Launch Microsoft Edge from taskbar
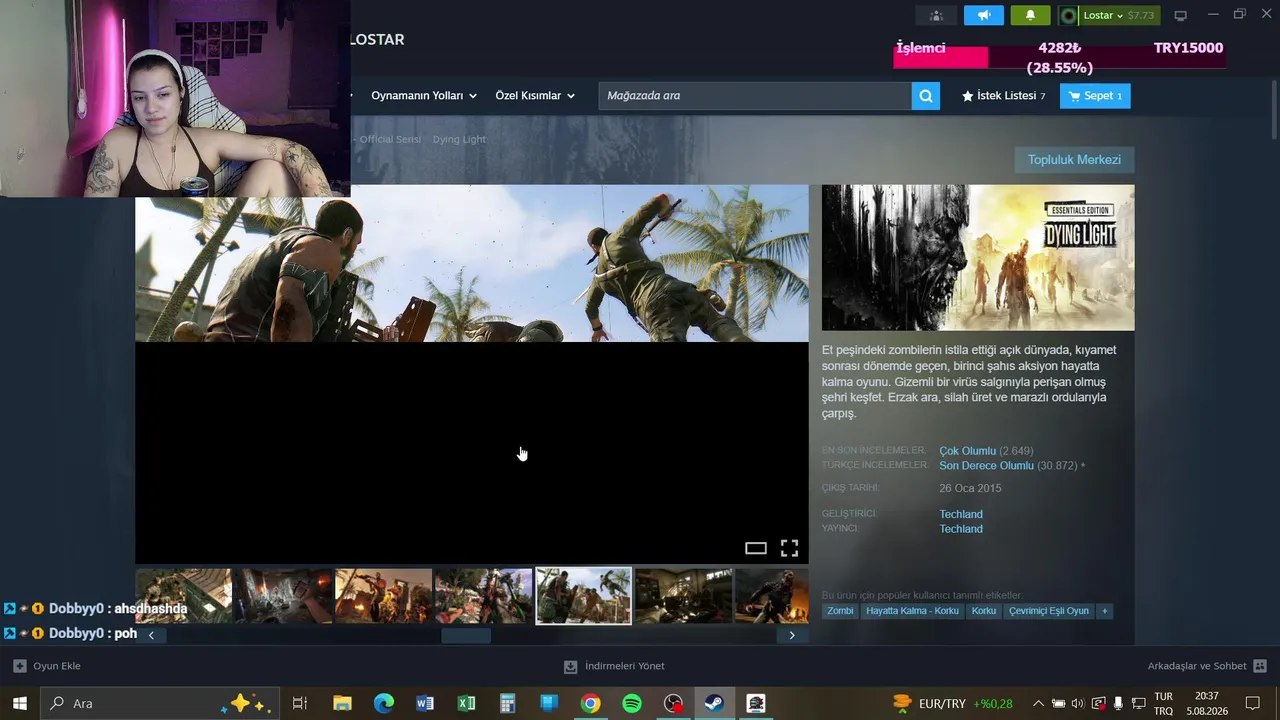1280x720 pixels. click(x=384, y=703)
